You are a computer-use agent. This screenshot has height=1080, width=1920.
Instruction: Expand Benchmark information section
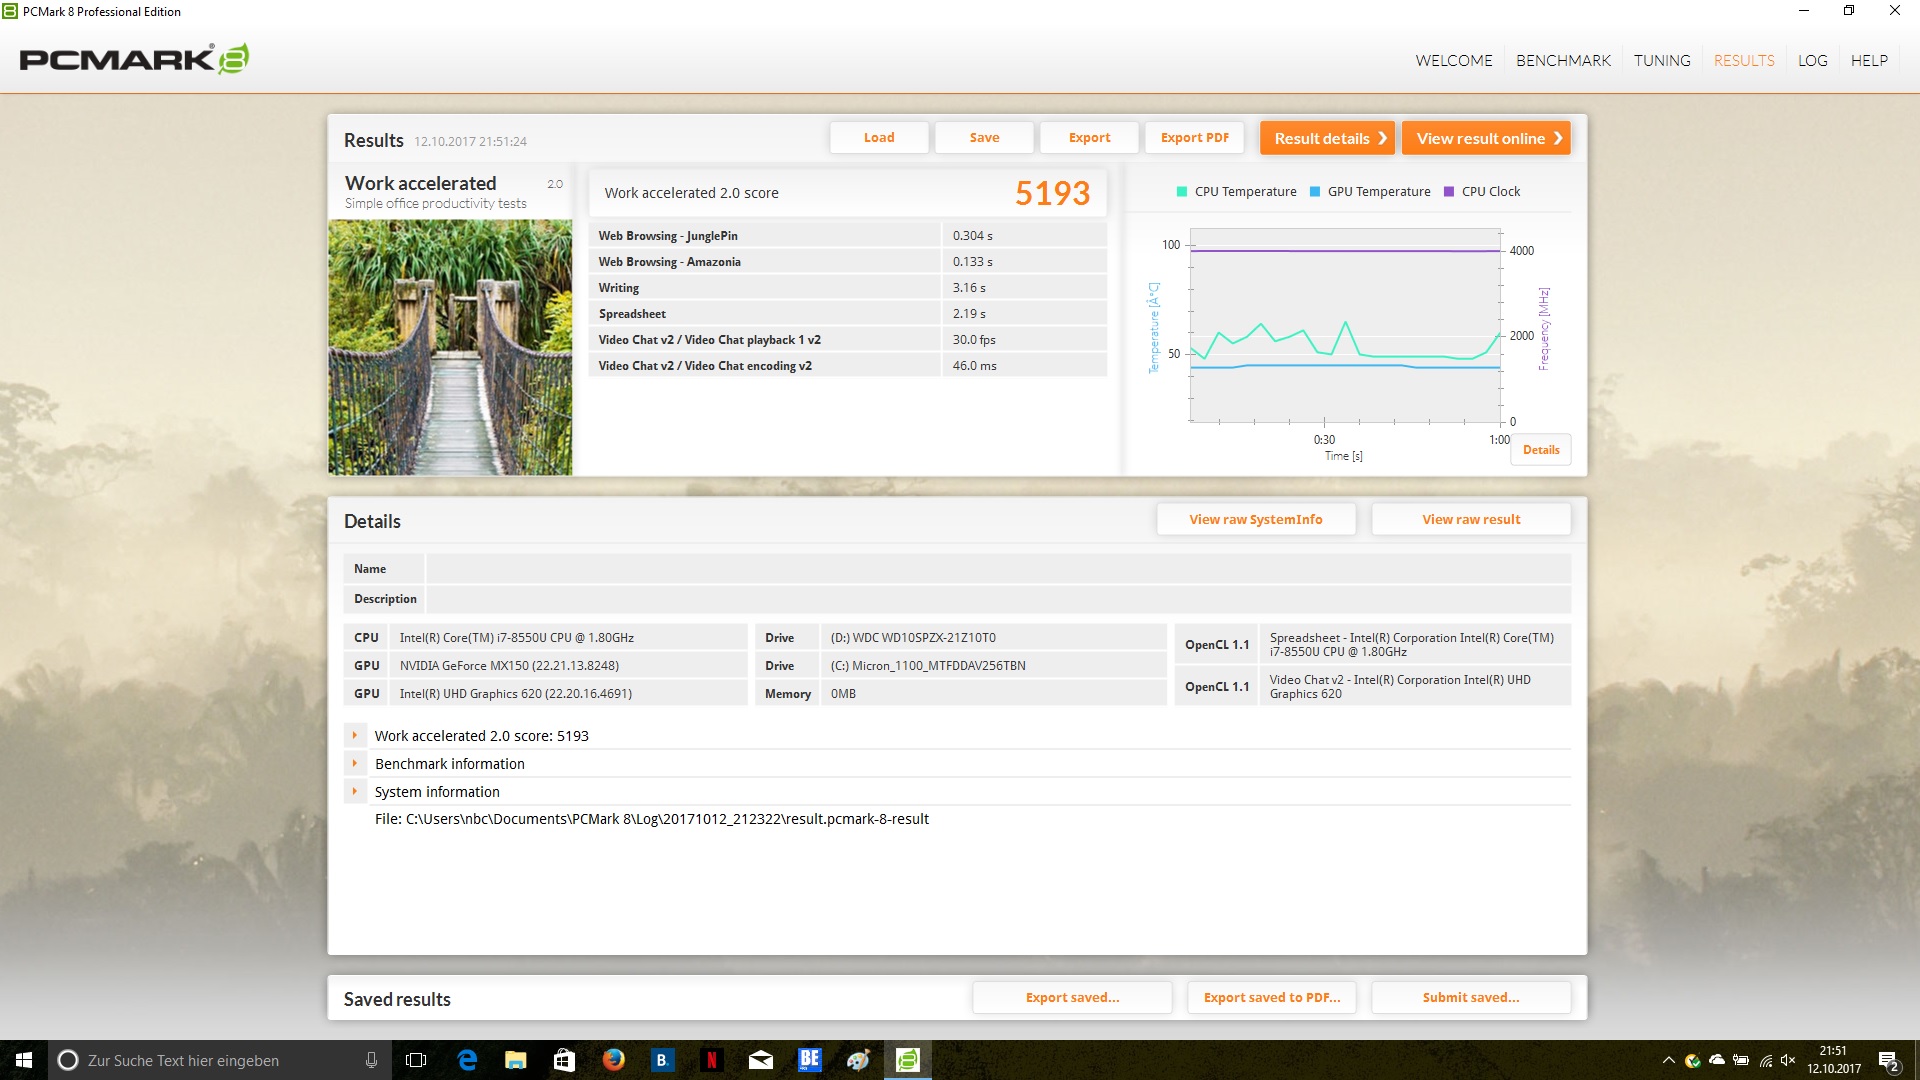coord(354,763)
